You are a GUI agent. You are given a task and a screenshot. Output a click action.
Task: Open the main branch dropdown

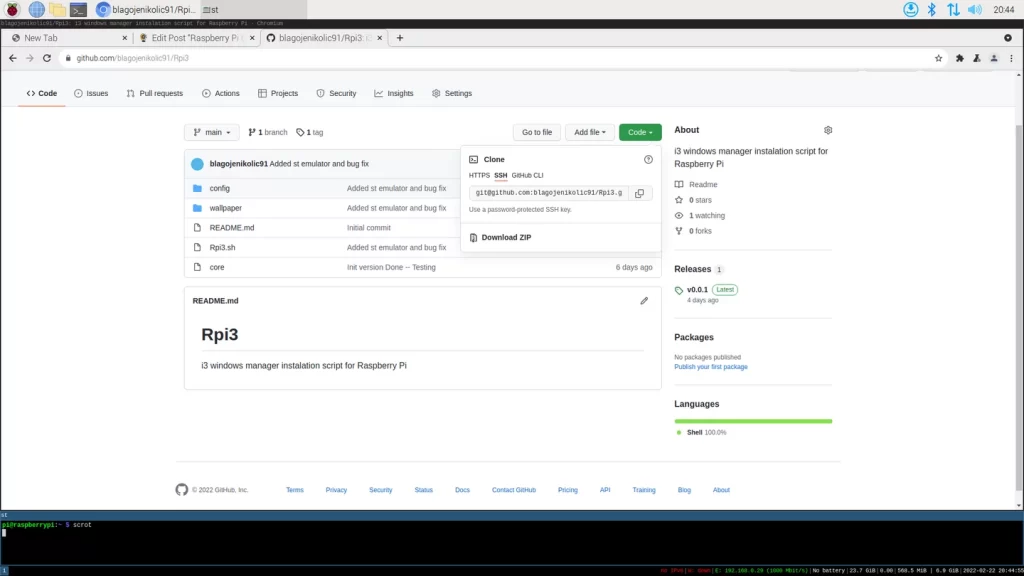click(x=212, y=132)
